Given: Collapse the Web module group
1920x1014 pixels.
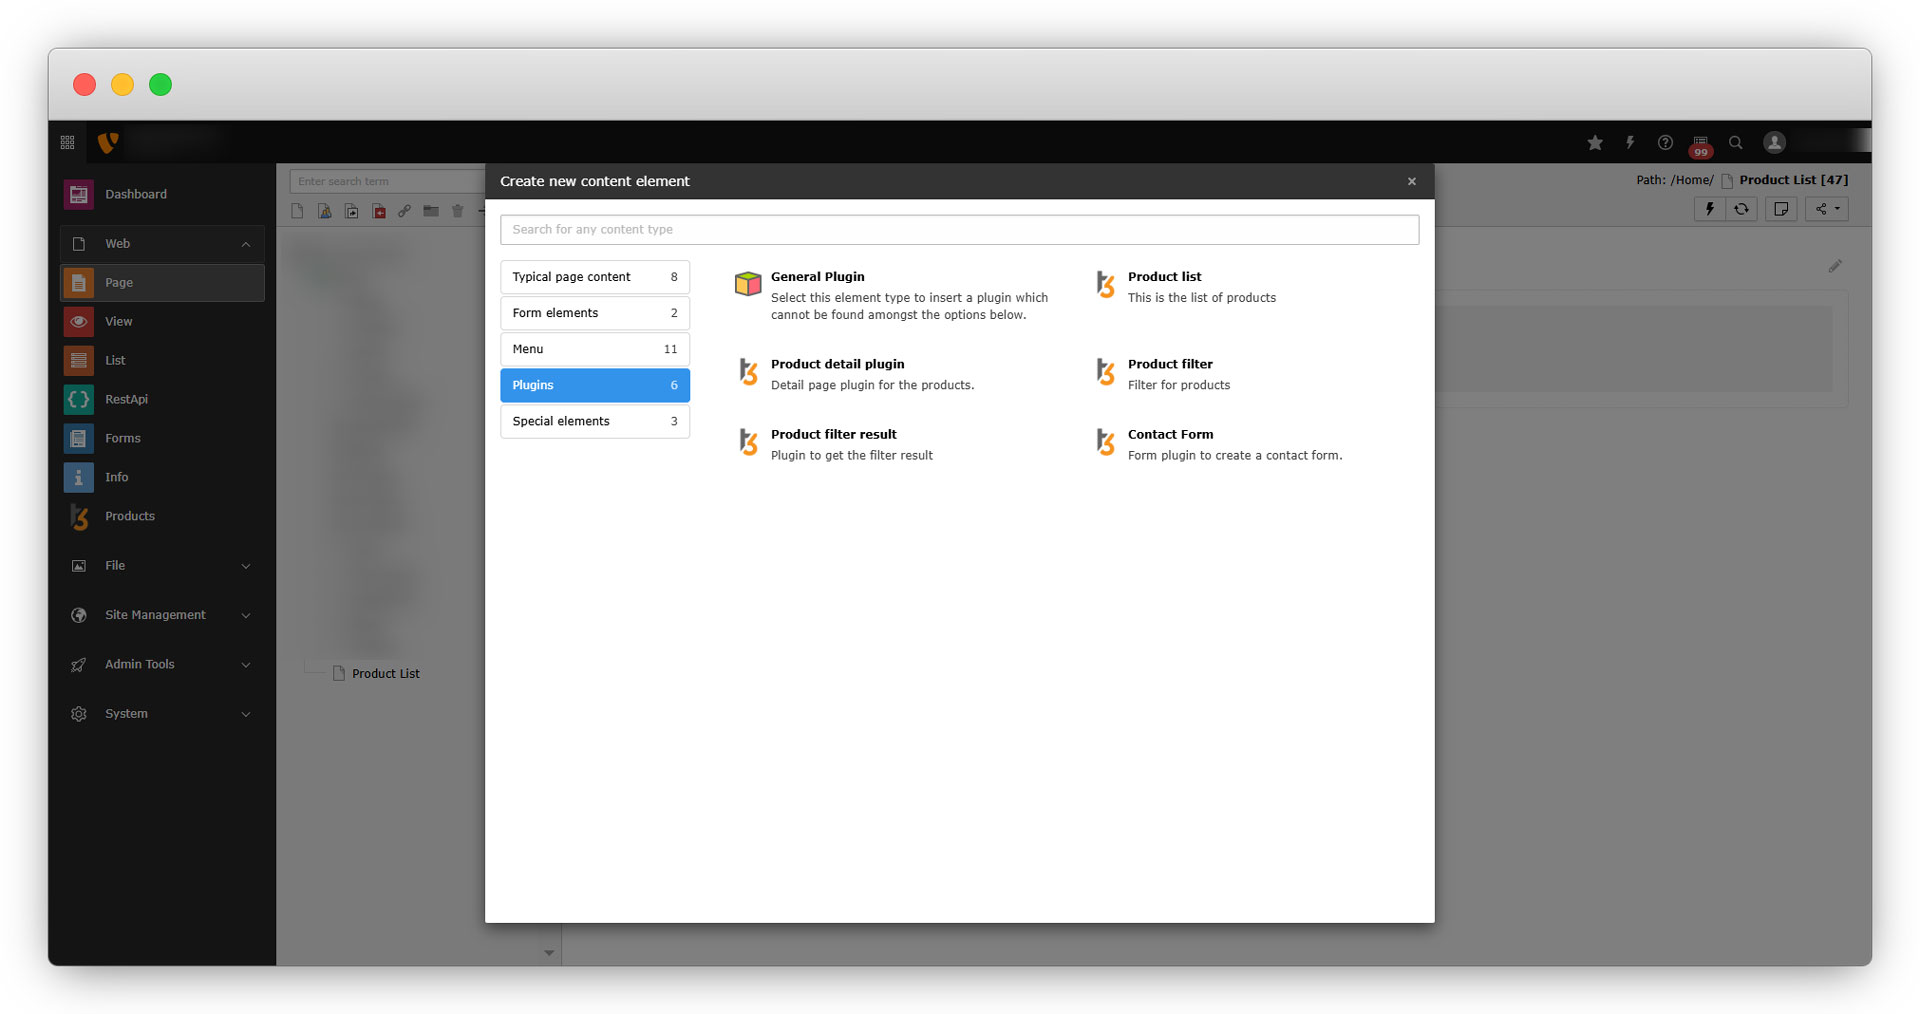Looking at the screenshot, I should click(246, 244).
